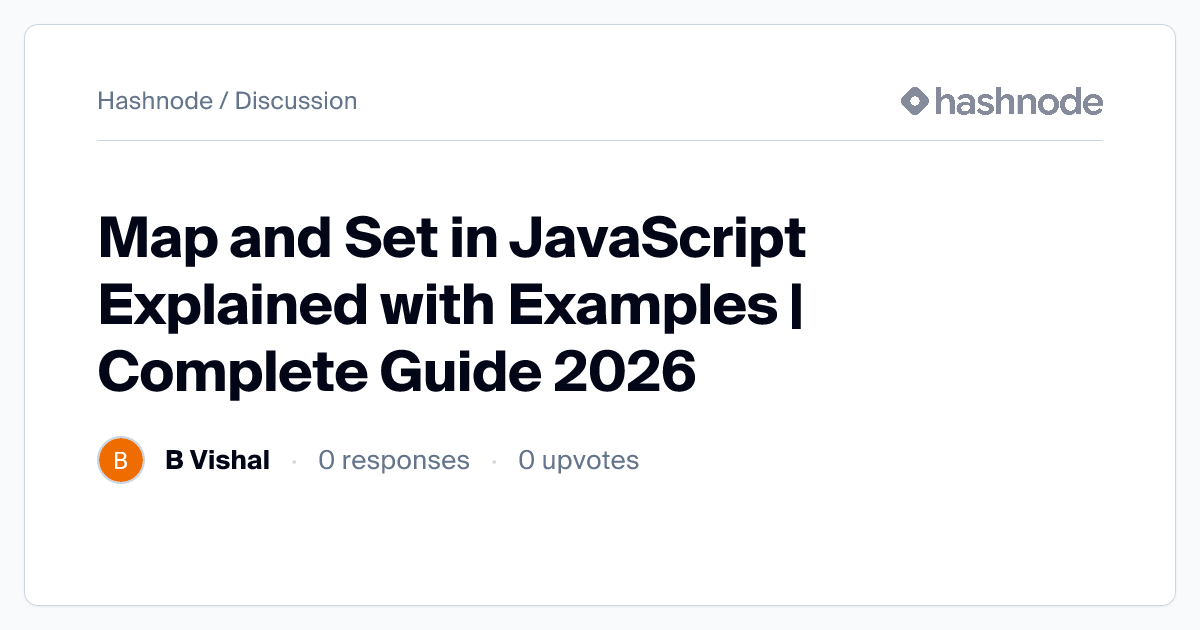Open the Hashnode breadcrumb link
The height and width of the screenshot is (630, 1200).
point(154,101)
